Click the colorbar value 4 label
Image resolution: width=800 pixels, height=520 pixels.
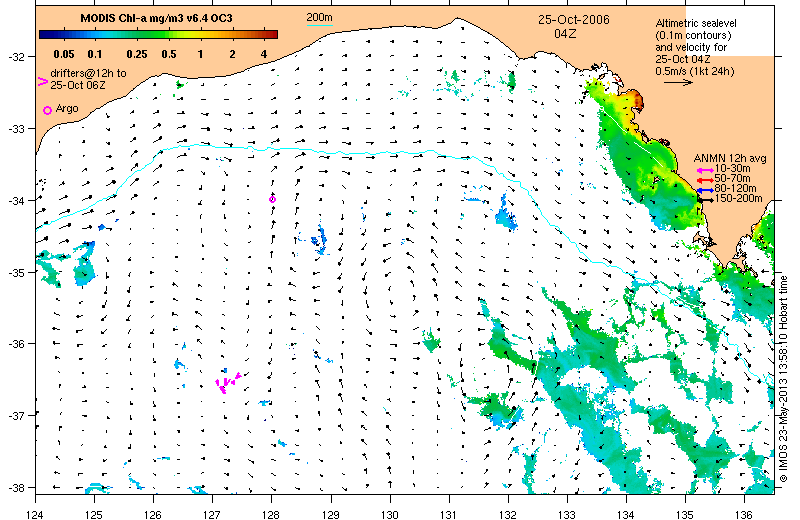click(264, 54)
